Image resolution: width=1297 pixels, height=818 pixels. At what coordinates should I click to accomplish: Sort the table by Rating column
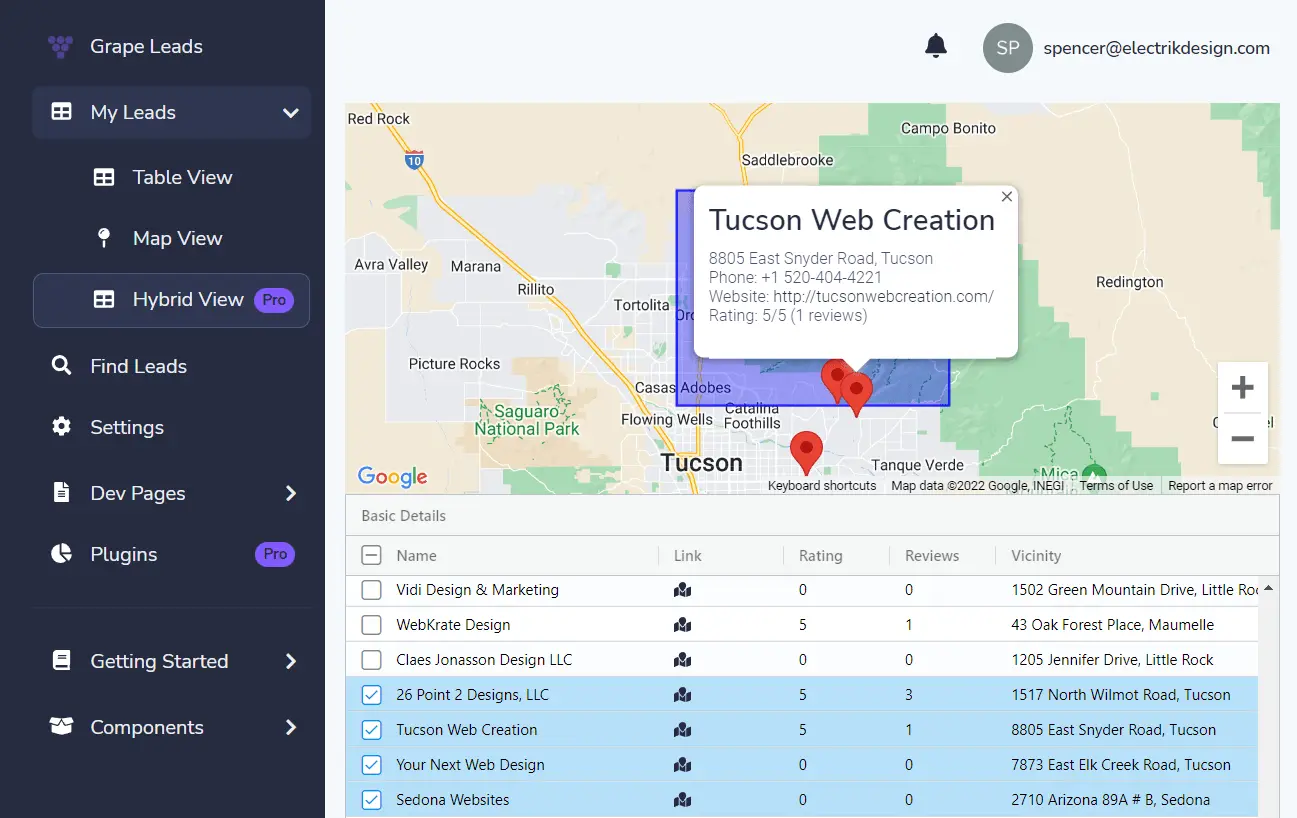click(820, 556)
